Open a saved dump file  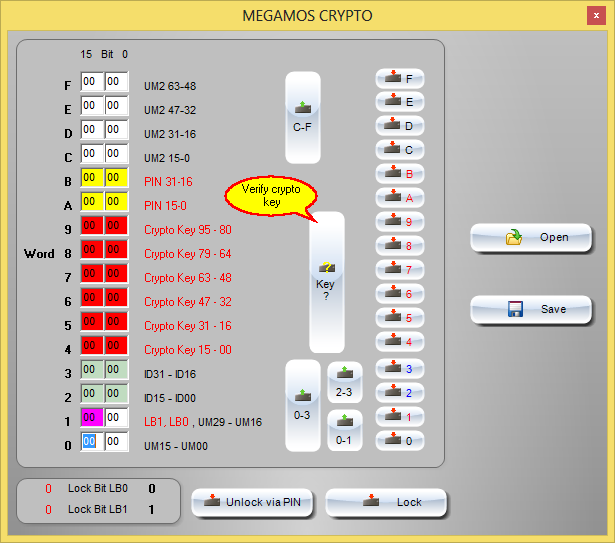click(531, 237)
